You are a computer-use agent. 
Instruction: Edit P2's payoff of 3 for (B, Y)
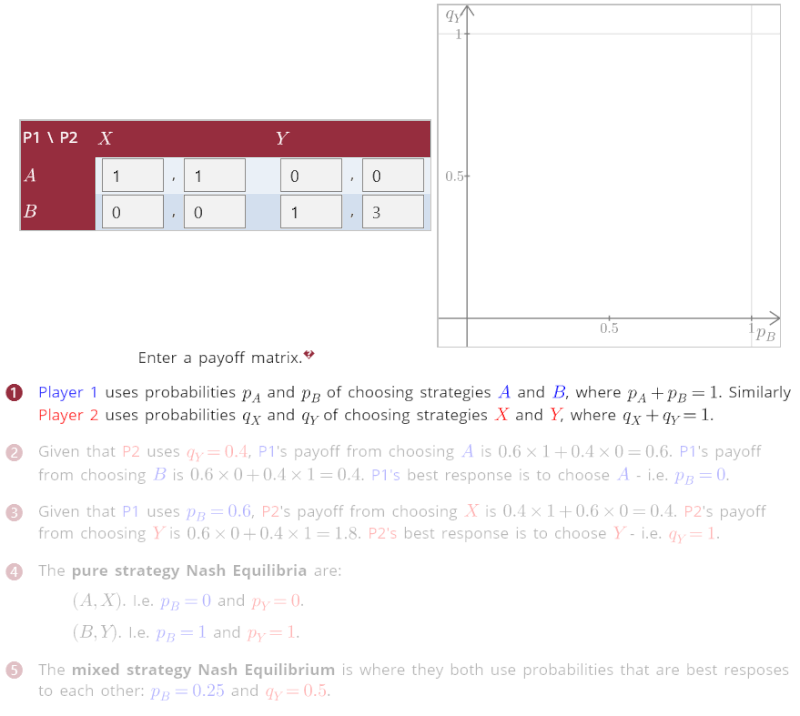click(x=392, y=212)
